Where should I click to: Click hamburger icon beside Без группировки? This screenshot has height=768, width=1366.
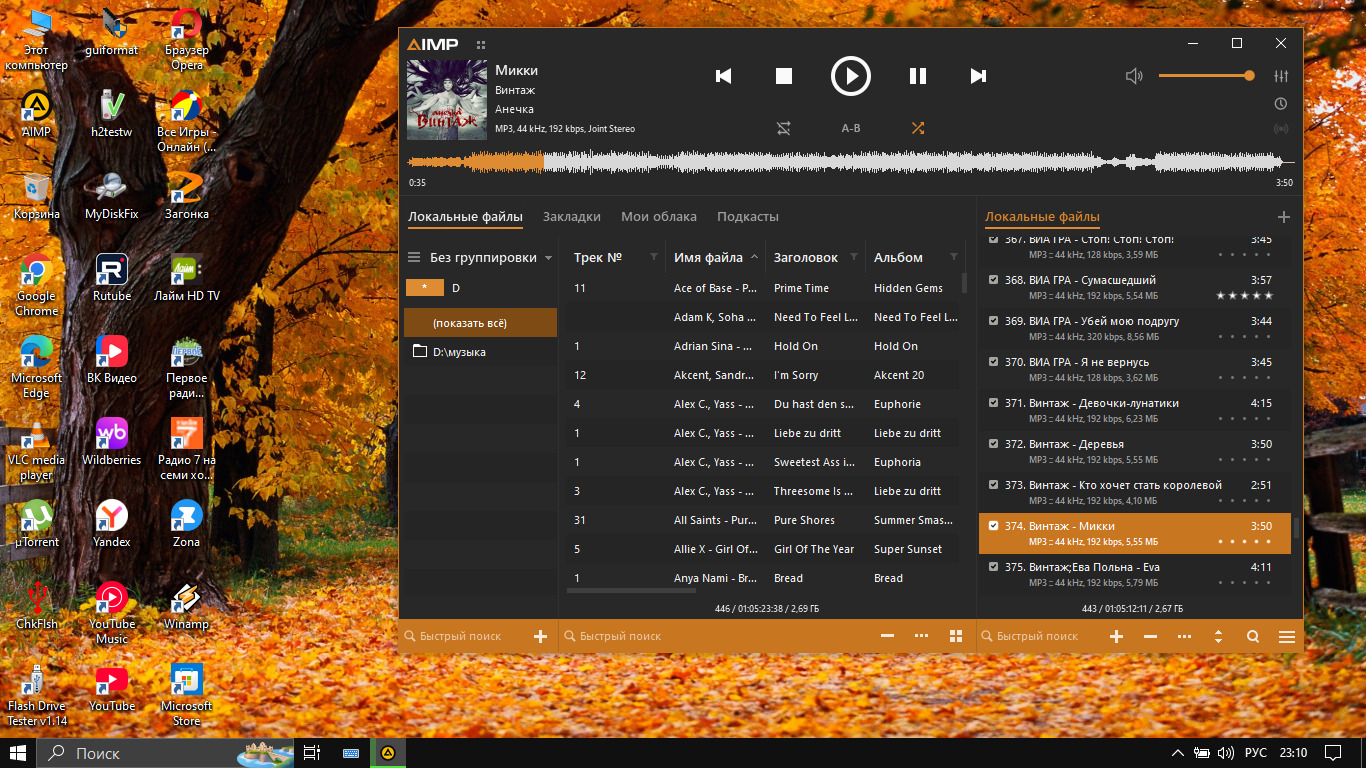point(414,258)
